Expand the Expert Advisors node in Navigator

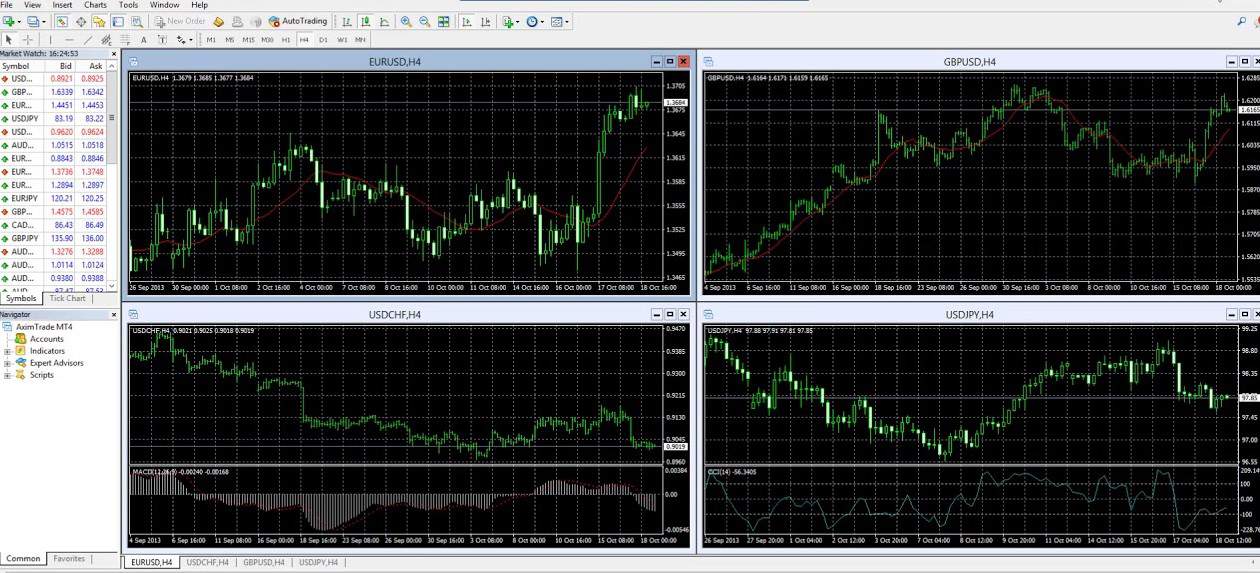point(7,363)
